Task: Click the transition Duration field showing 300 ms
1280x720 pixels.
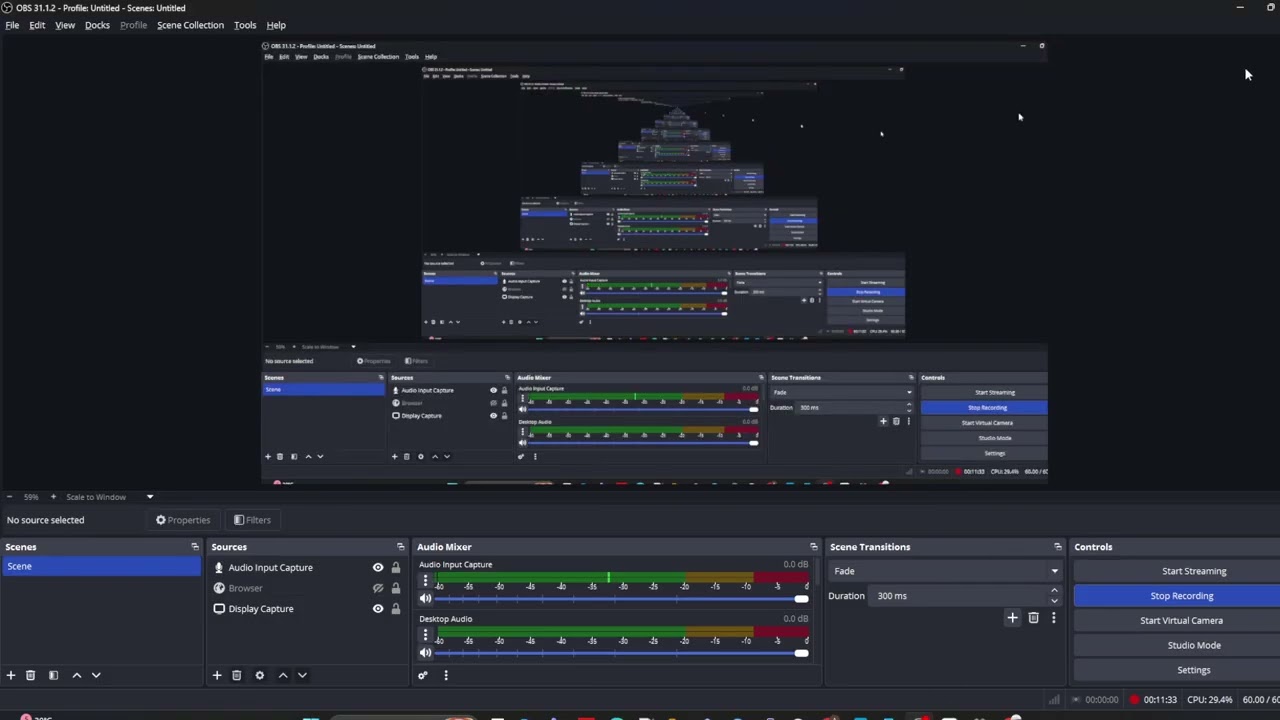Action: [959, 596]
